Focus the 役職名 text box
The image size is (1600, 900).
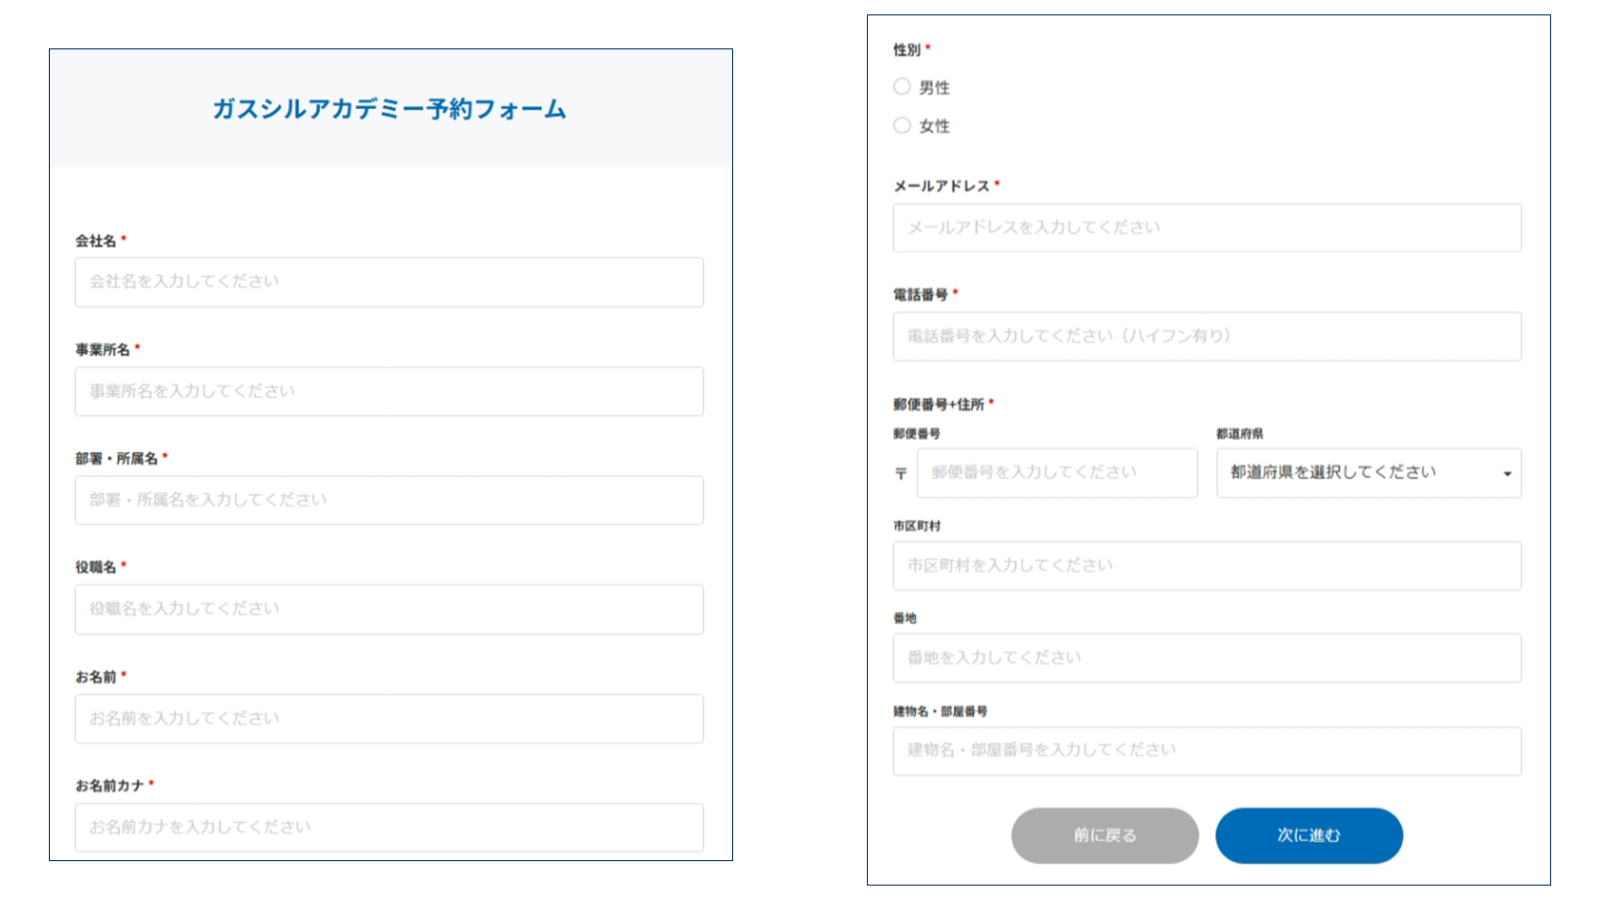click(388, 608)
